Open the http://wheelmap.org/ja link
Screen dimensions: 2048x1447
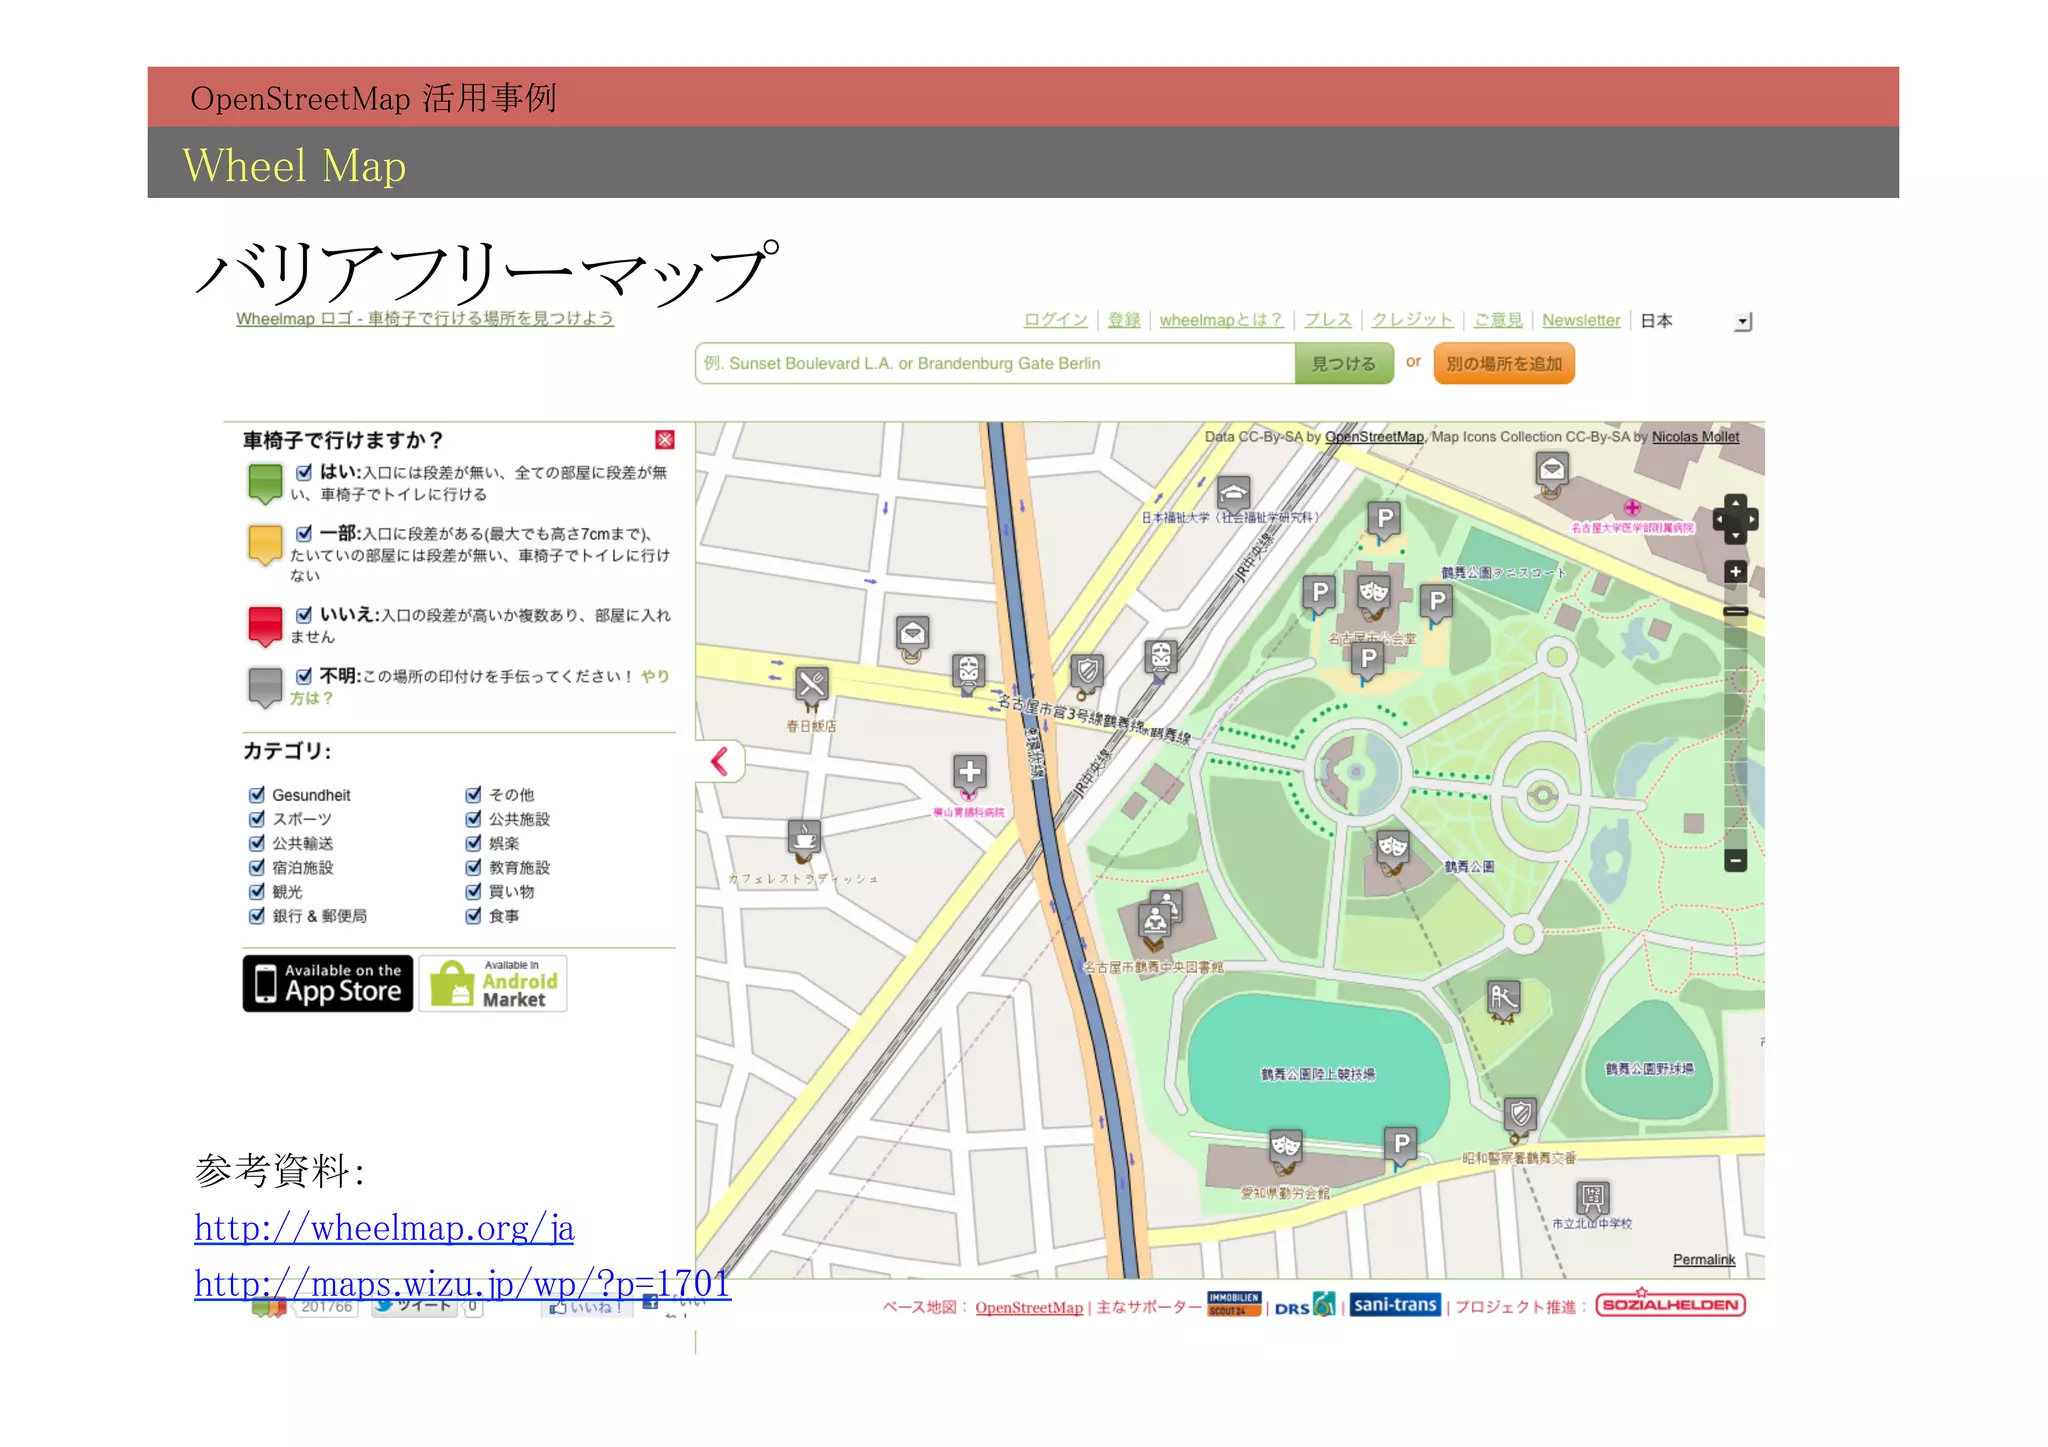click(385, 1228)
